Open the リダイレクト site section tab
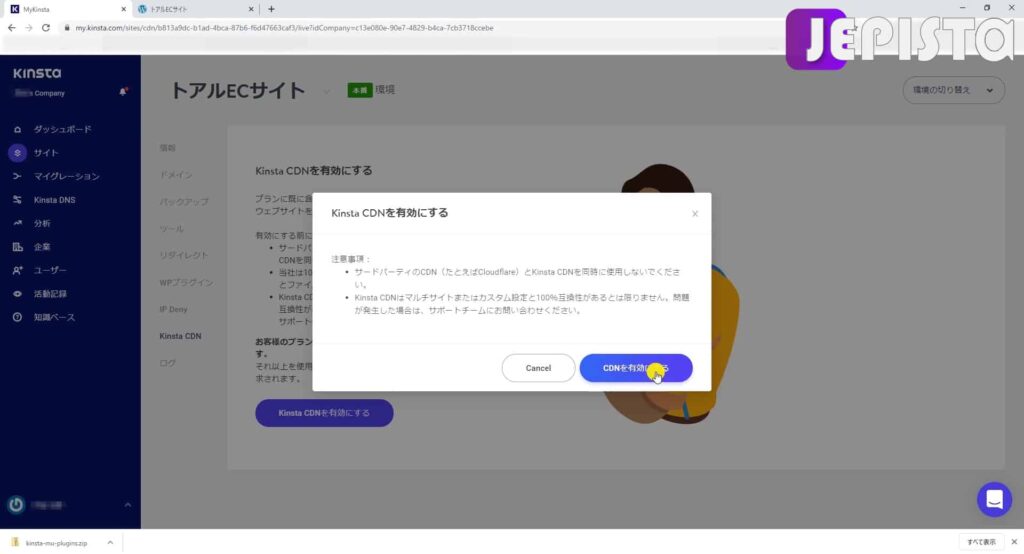Viewport: 1024px width, 554px height. (184, 255)
